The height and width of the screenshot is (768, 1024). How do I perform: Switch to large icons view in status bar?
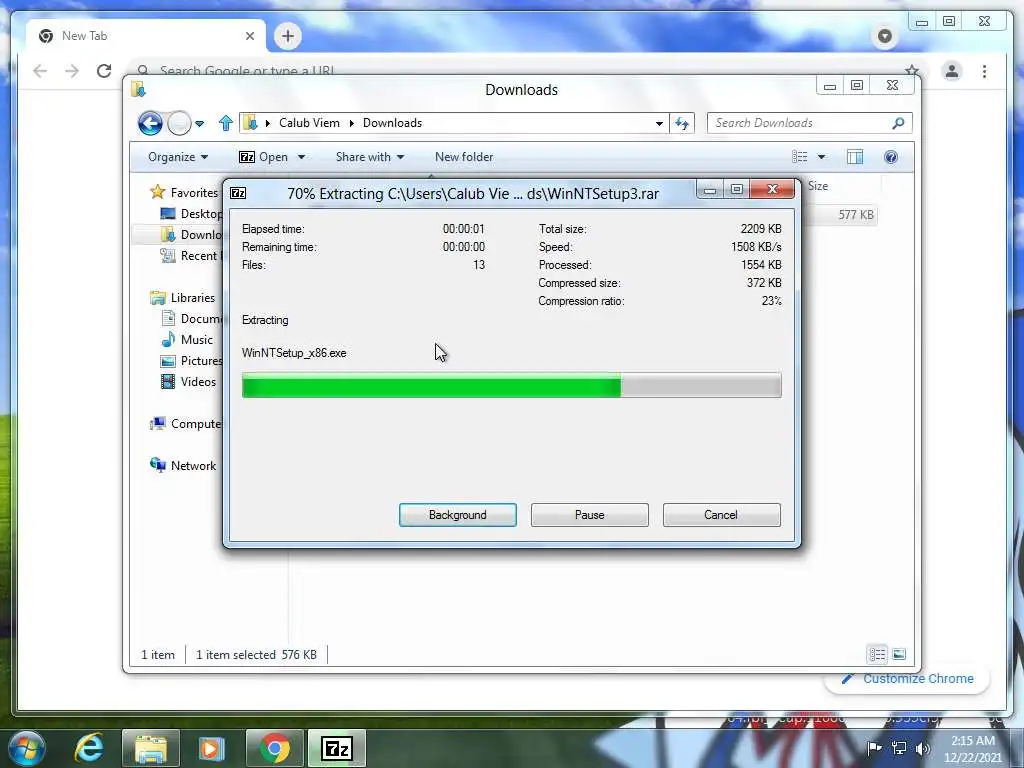[x=899, y=654]
